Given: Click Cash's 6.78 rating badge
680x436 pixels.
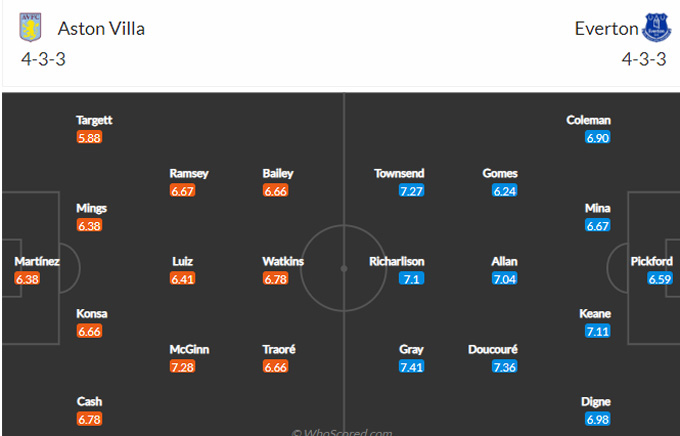Looking at the screenshot, I should [89, 419].
